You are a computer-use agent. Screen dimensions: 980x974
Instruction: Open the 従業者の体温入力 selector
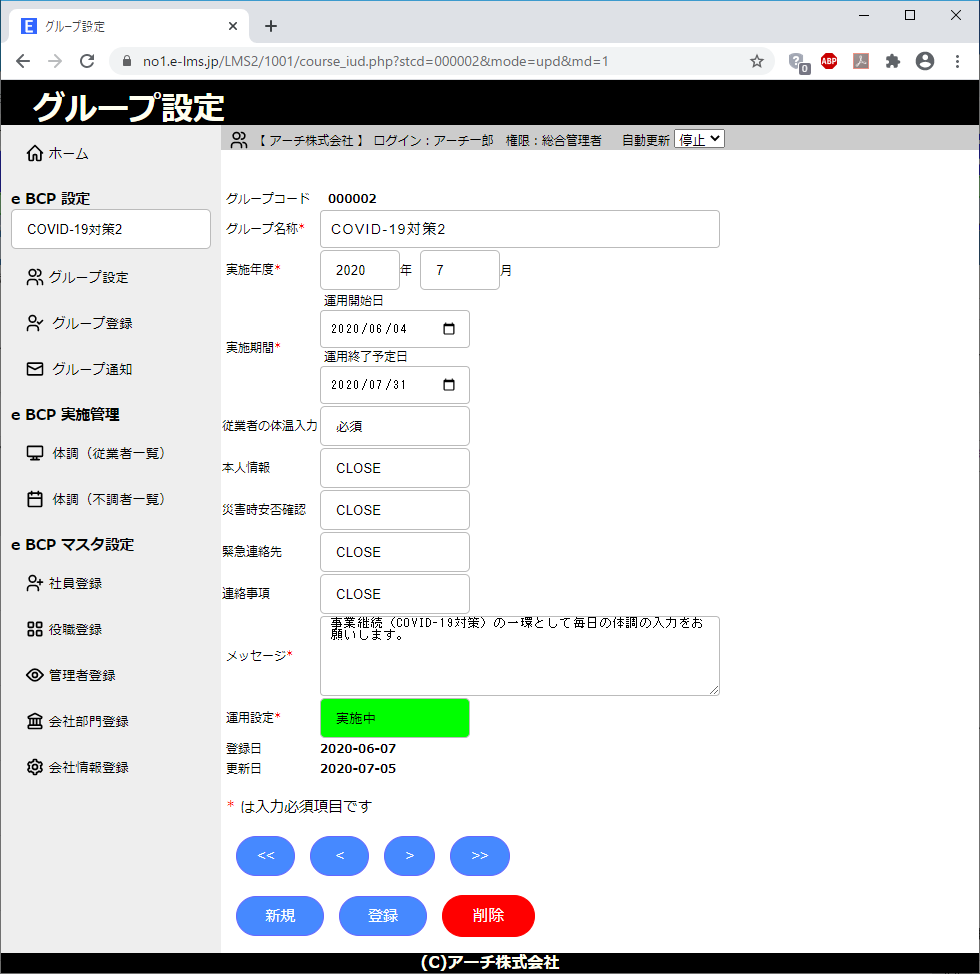(x=394, y=426)
